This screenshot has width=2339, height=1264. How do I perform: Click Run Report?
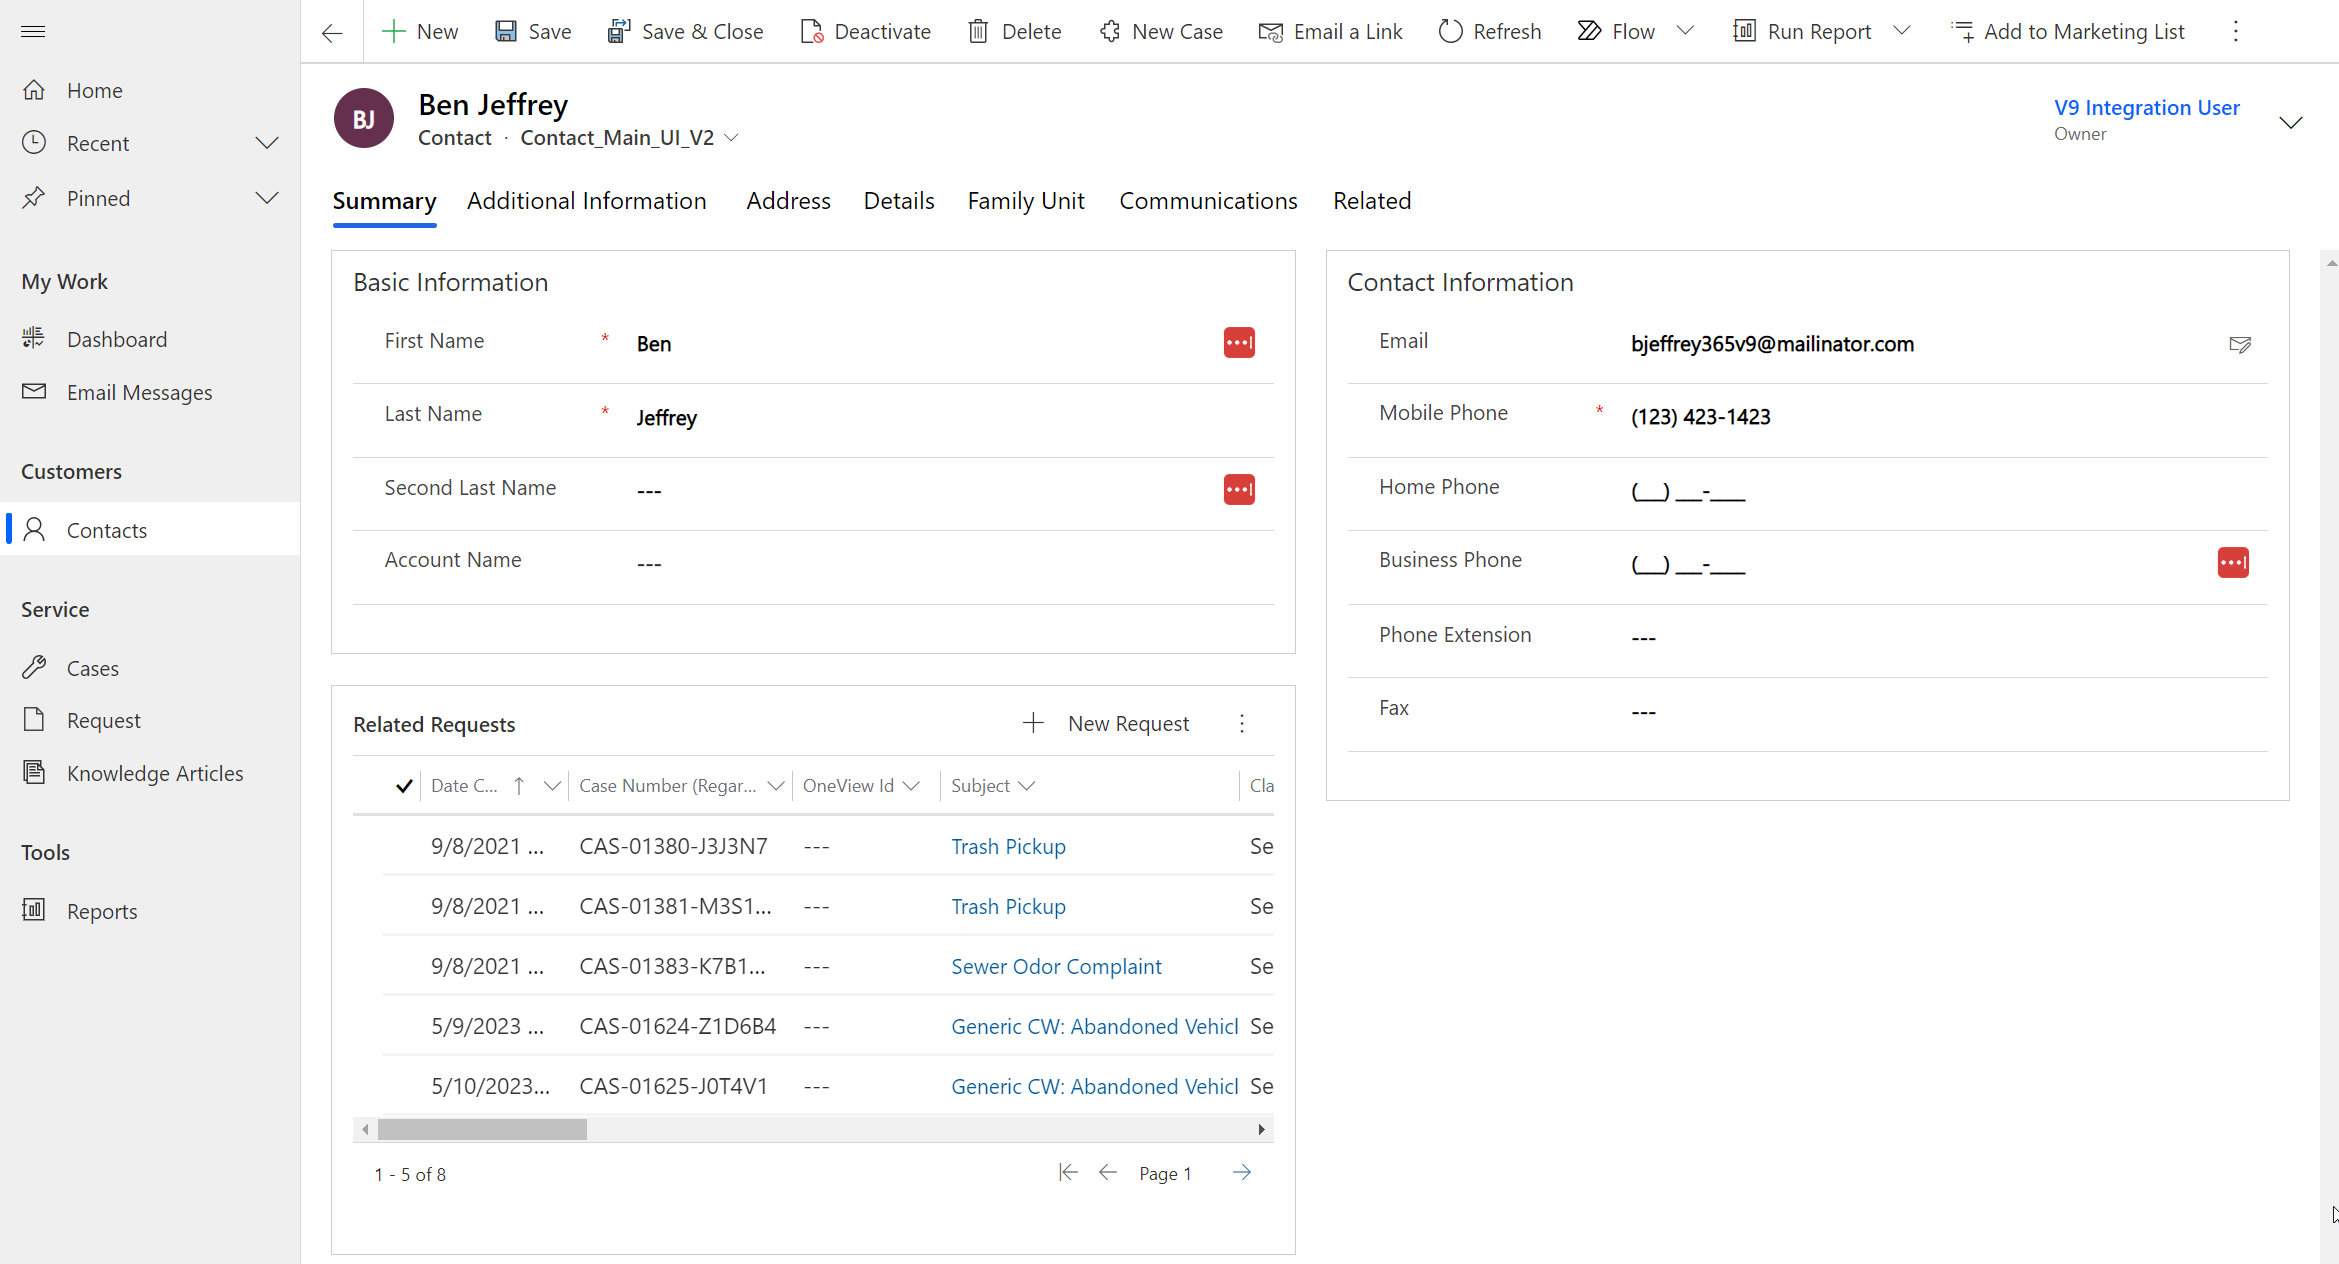click(1802, 31)
